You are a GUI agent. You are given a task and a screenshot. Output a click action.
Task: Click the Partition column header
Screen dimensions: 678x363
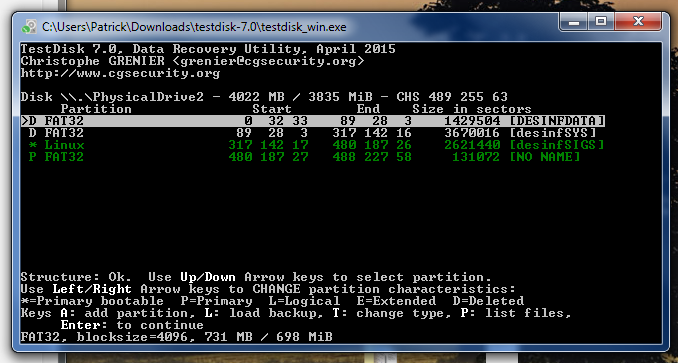(96, 109)
